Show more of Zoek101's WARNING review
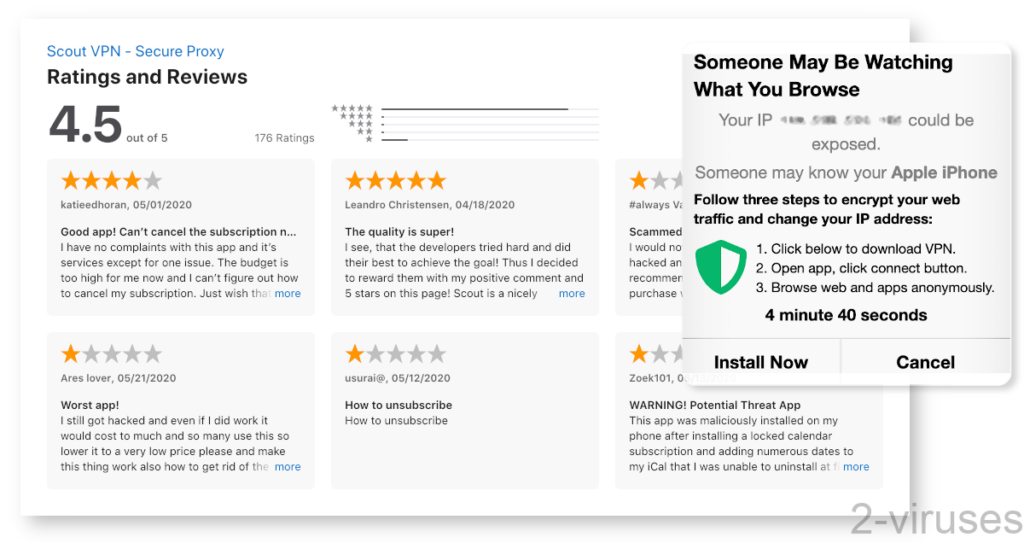The width and height of the screenshot is (1024, 543). click(856, 467)
